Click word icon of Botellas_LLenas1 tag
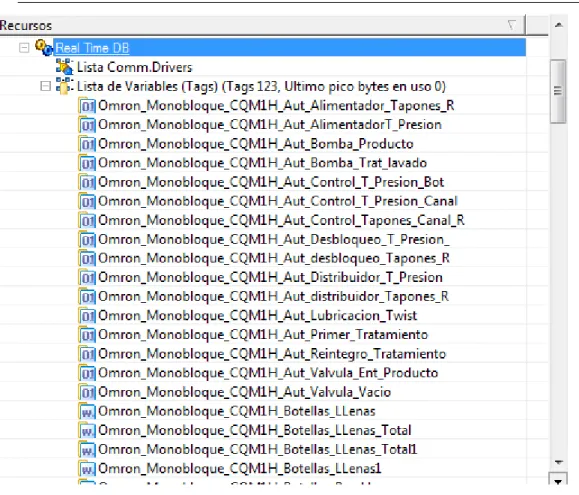The width and height of the screenshot is (579, 495). (x=88, y=469)
